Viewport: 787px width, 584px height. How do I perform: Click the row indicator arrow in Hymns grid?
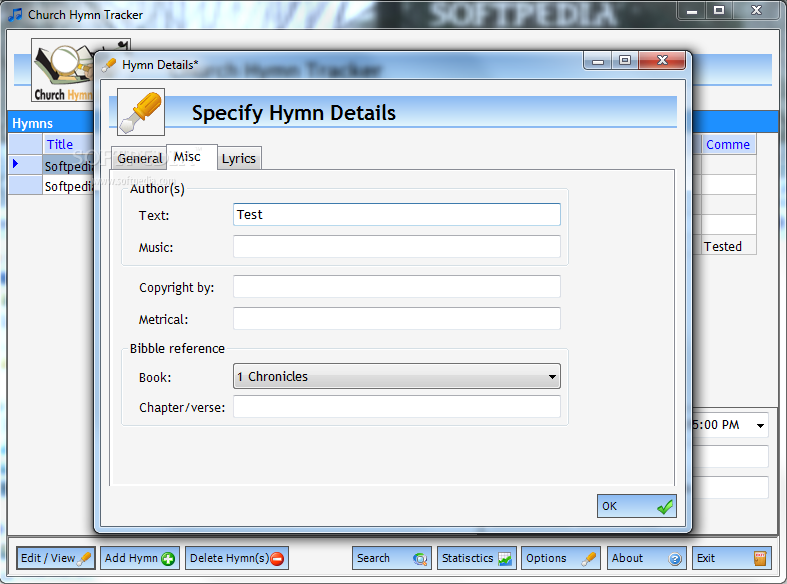click(16, 164)
